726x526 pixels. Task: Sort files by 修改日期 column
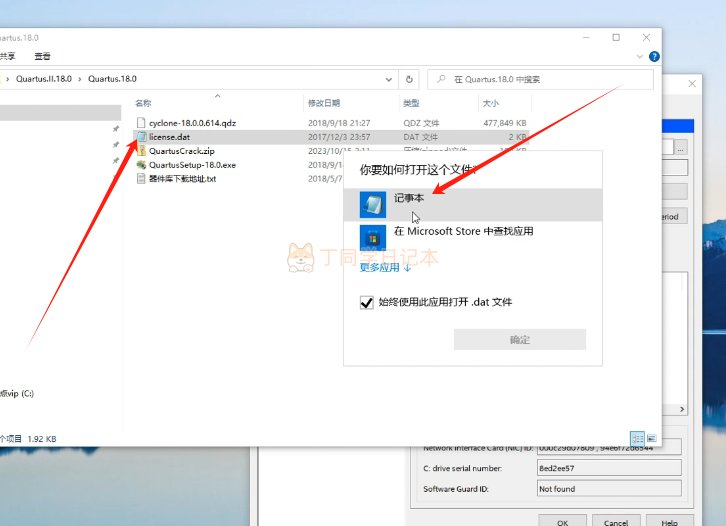pyautogui.click(x=324, y=103)
